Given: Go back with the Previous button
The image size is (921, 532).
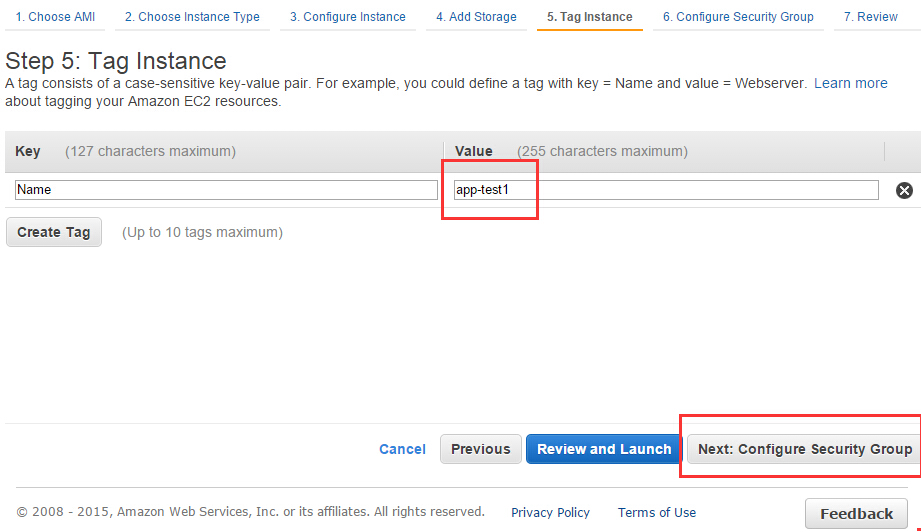Looking at the screenshot, I should pyautogui.click(x=480, y=449).
